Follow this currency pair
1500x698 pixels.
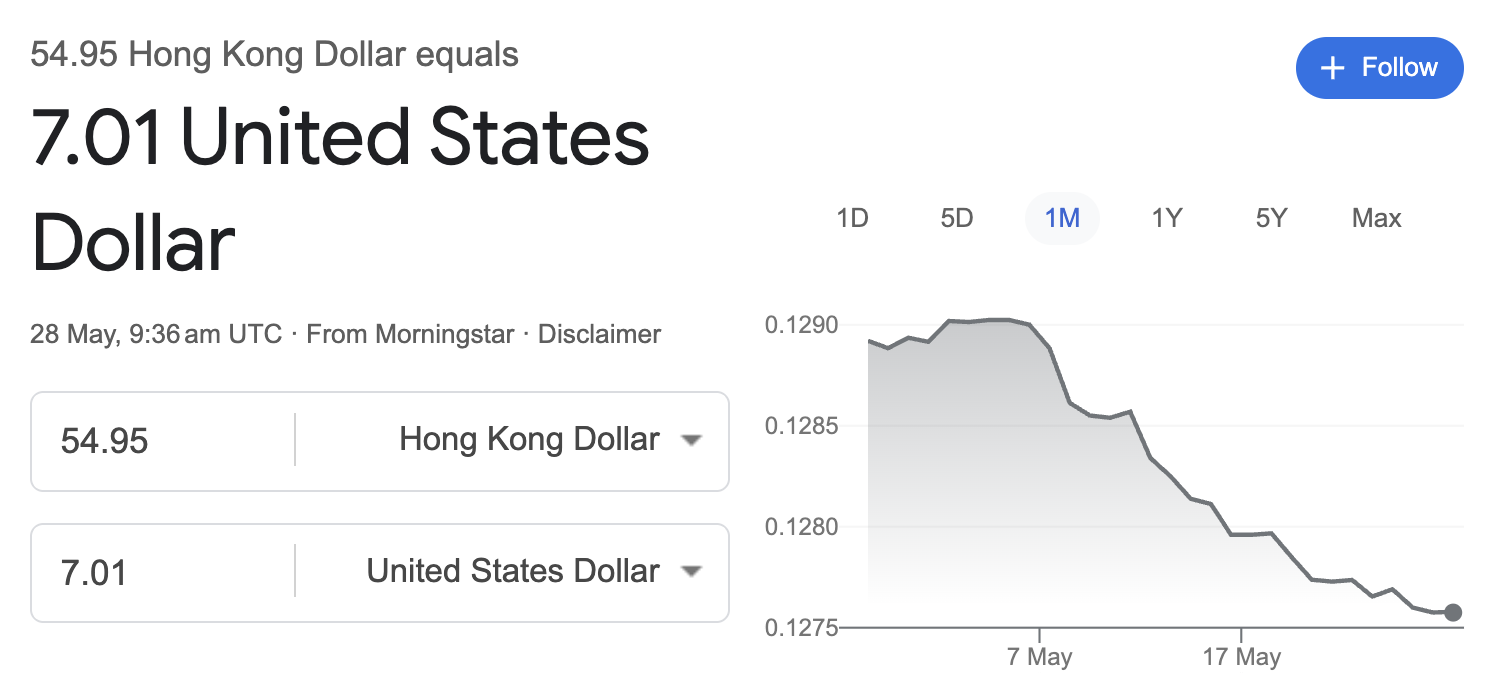[1380, 68]
